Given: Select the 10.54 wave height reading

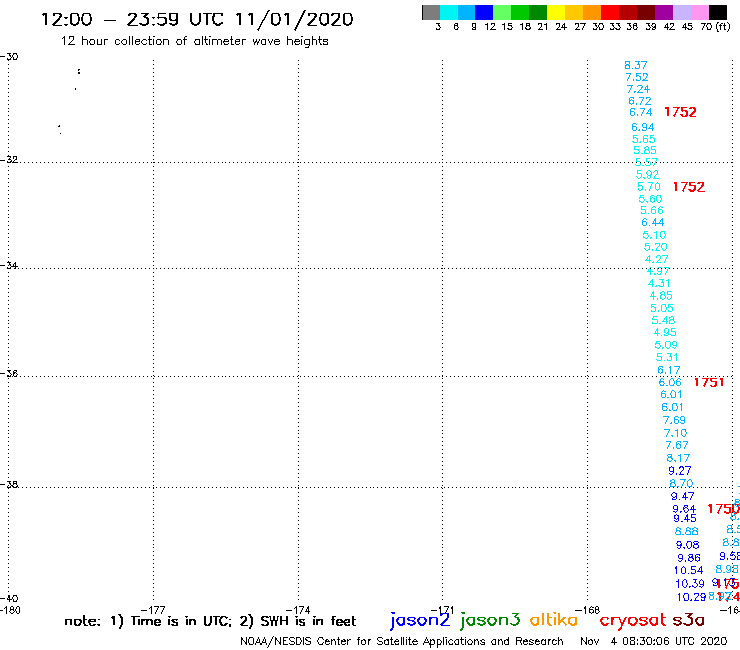Looking at the screenshot, I should point(689,571).
